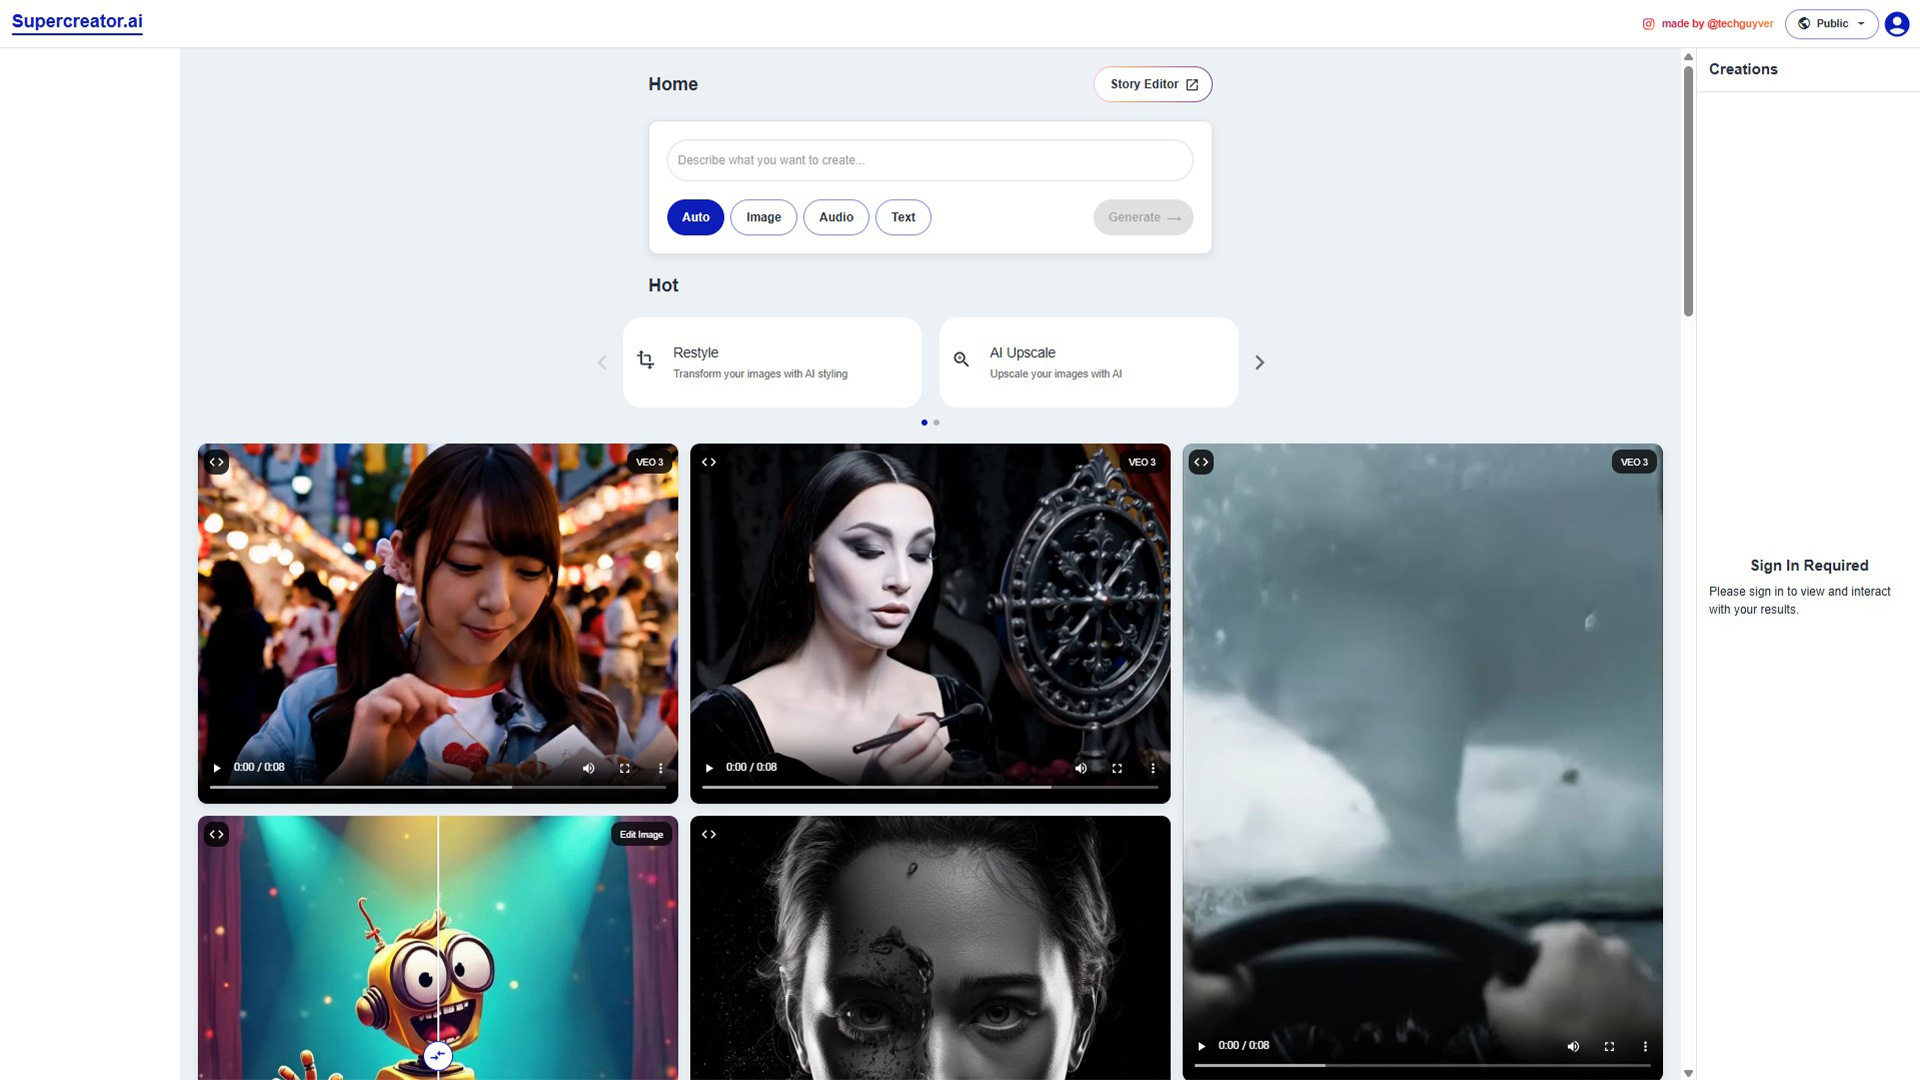Click the VEO 3 badge on gothic woman video
This screenshot has width=1920, height=1080.
point(1141,462)
